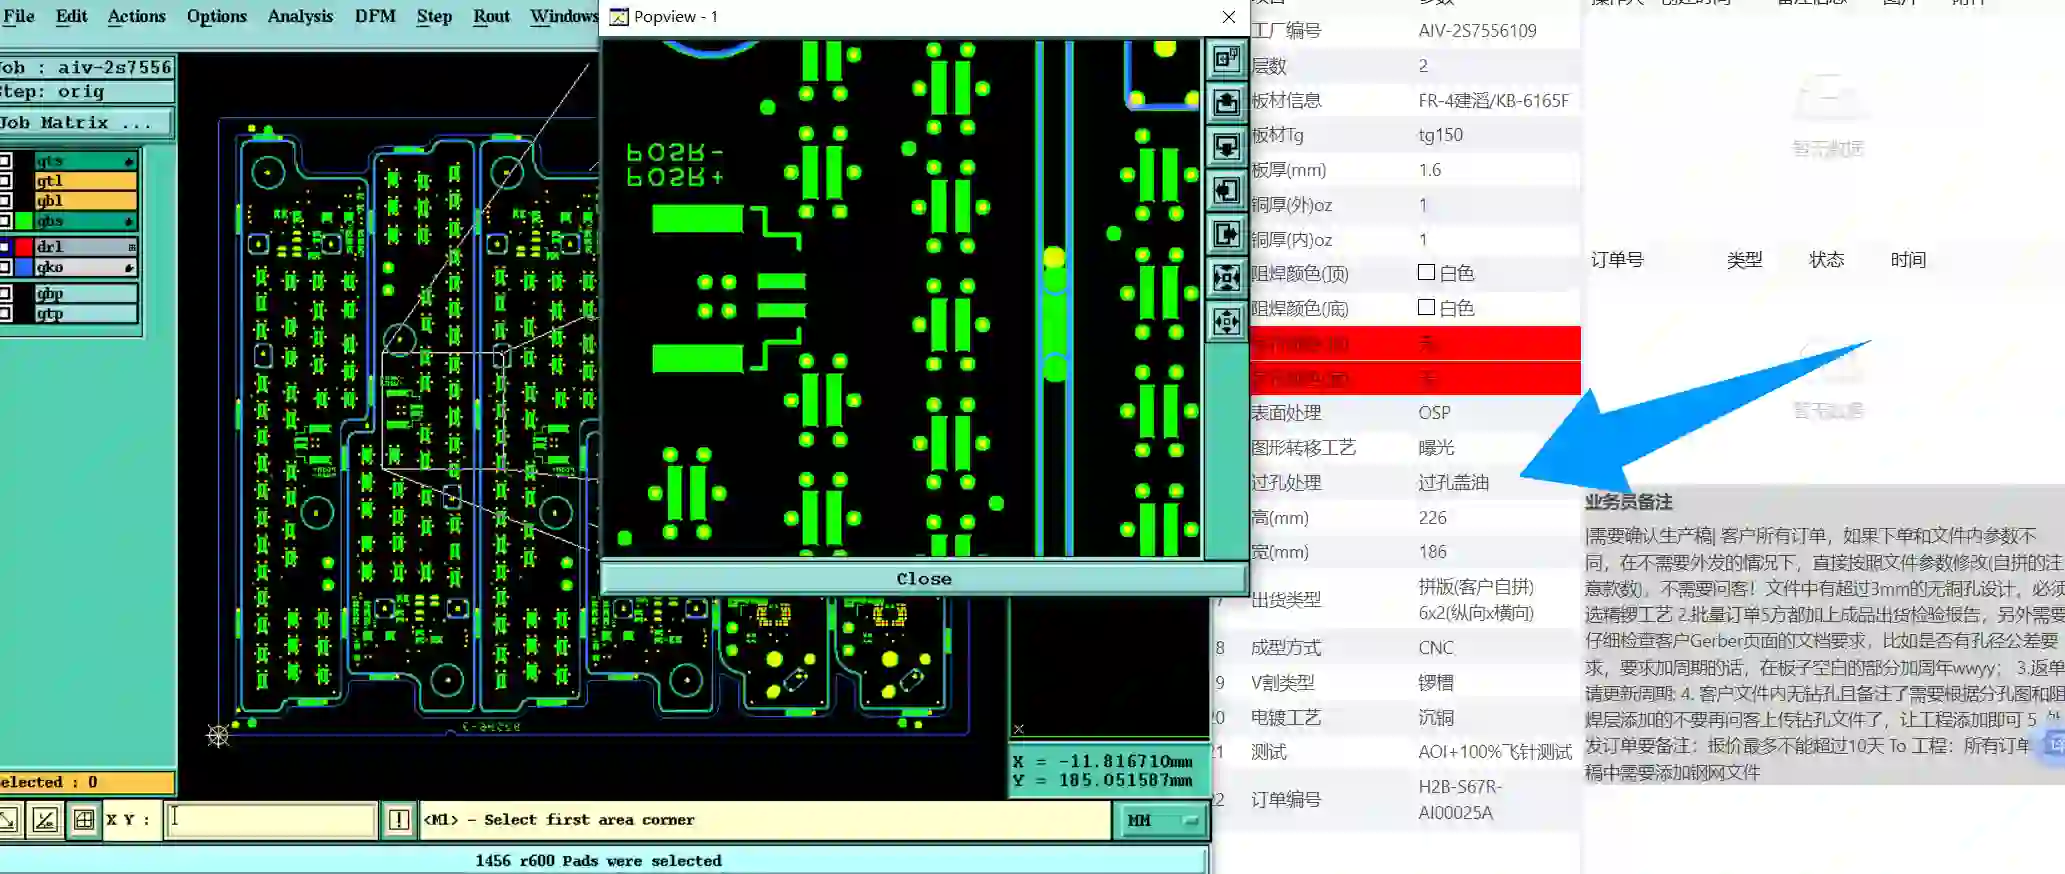
Task: Toggle visibility checkbox for gts layer
Action: coord(6,161)
